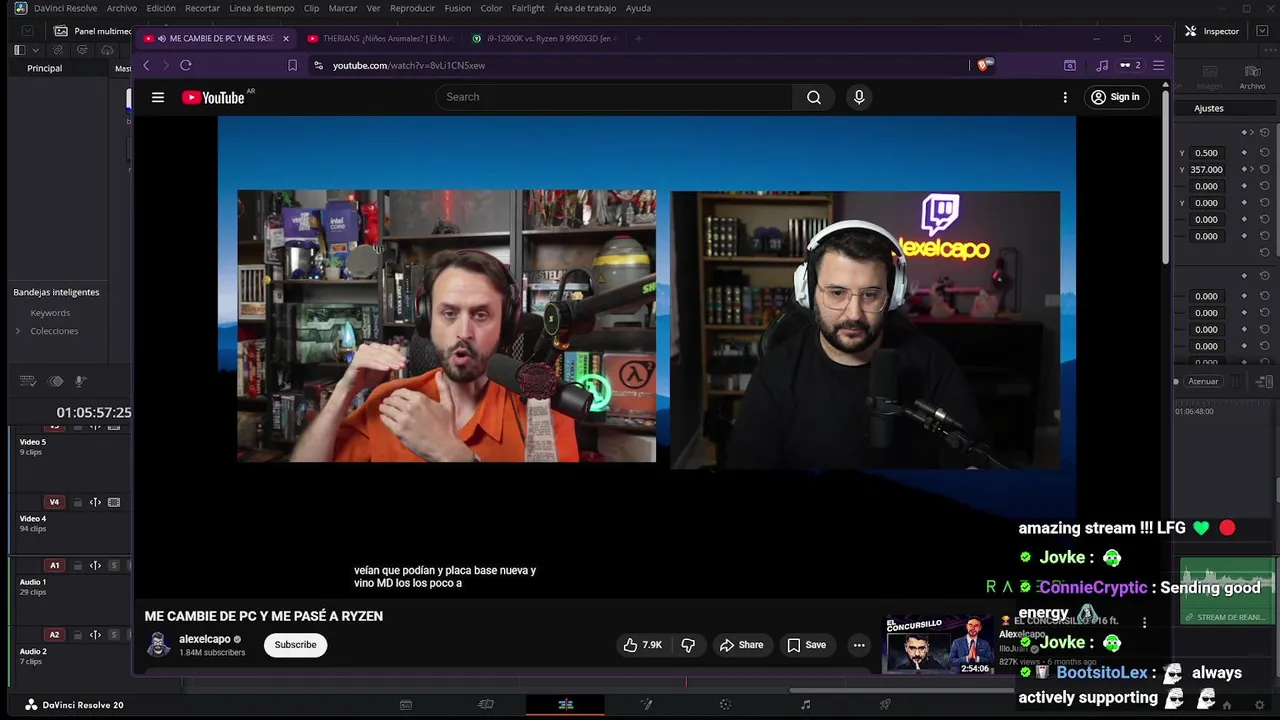Lock the Video 4 track
1280x720 pixels.
click(x=77, y=502)
